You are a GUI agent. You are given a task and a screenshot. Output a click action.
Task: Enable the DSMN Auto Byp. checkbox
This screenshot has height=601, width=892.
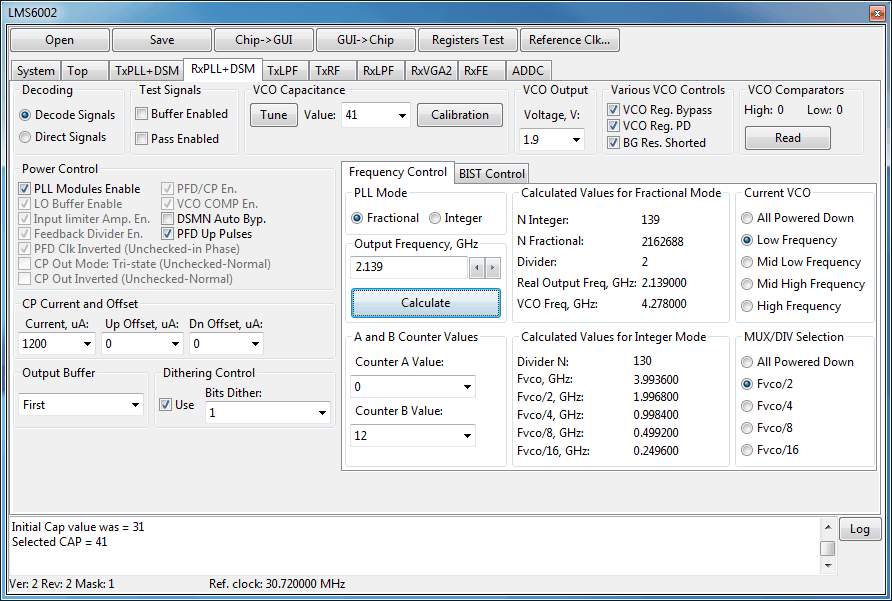[x=169, y=219]
